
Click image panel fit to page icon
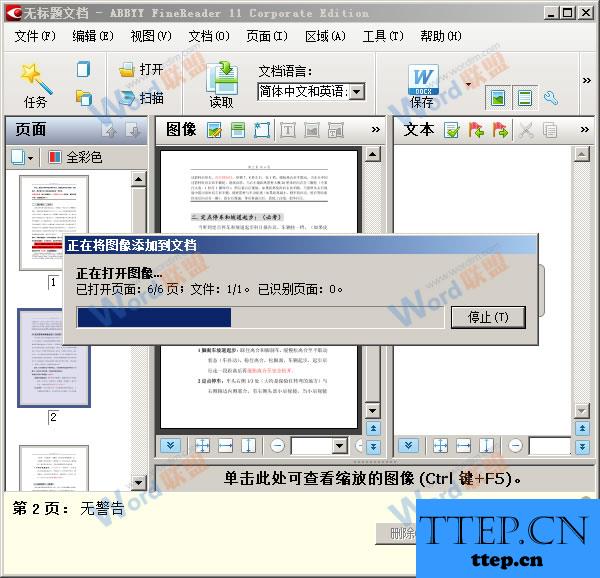202,446
